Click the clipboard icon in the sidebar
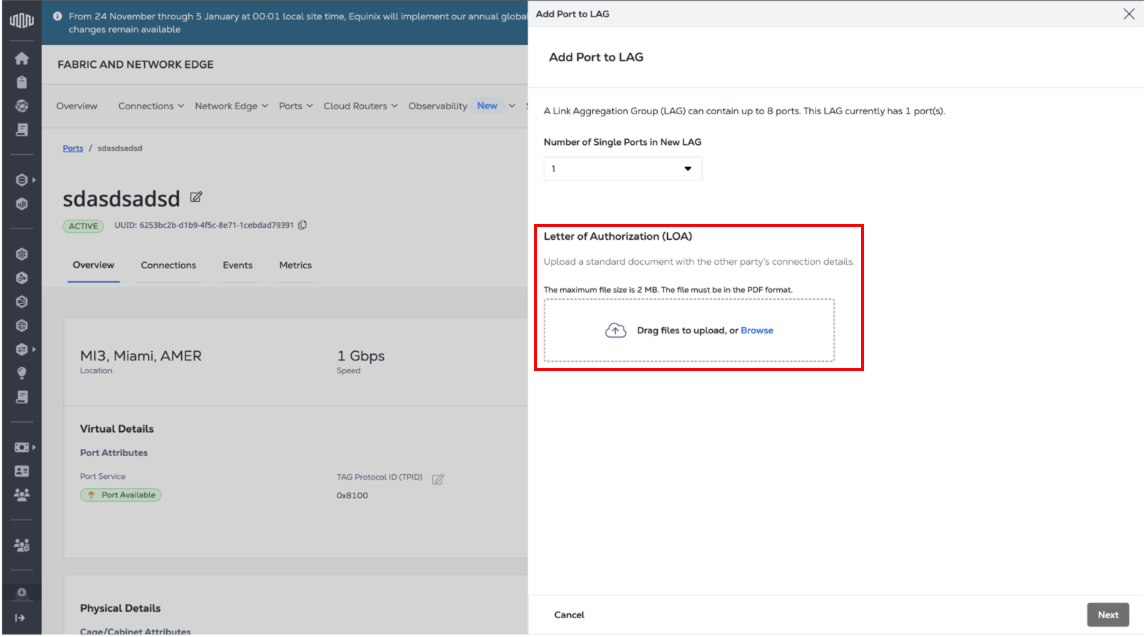Viewport: 1145px width, 637px height. (x=21, y=82)
